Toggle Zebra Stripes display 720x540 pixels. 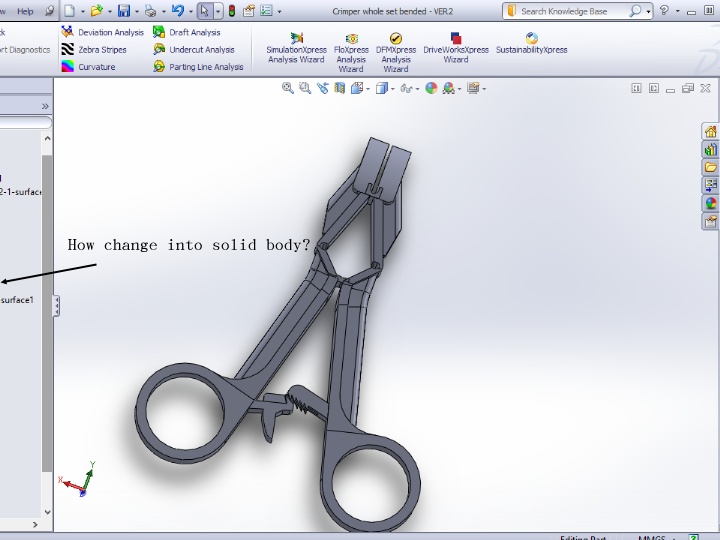[94, 50]
